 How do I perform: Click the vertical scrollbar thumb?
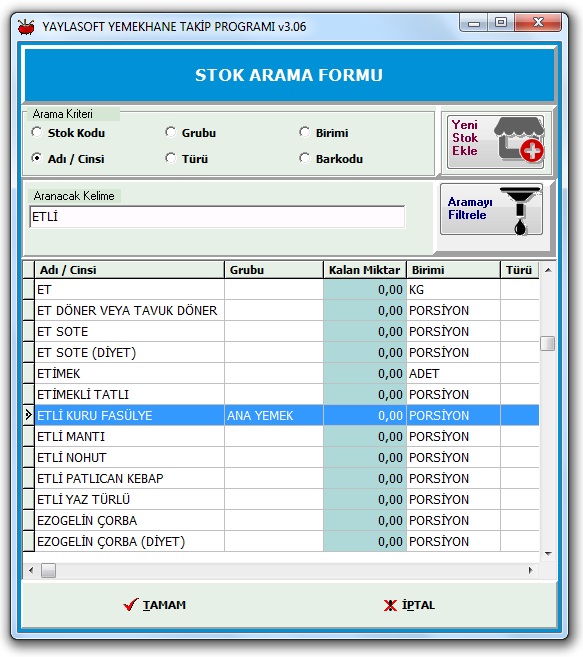coord(548,344)
